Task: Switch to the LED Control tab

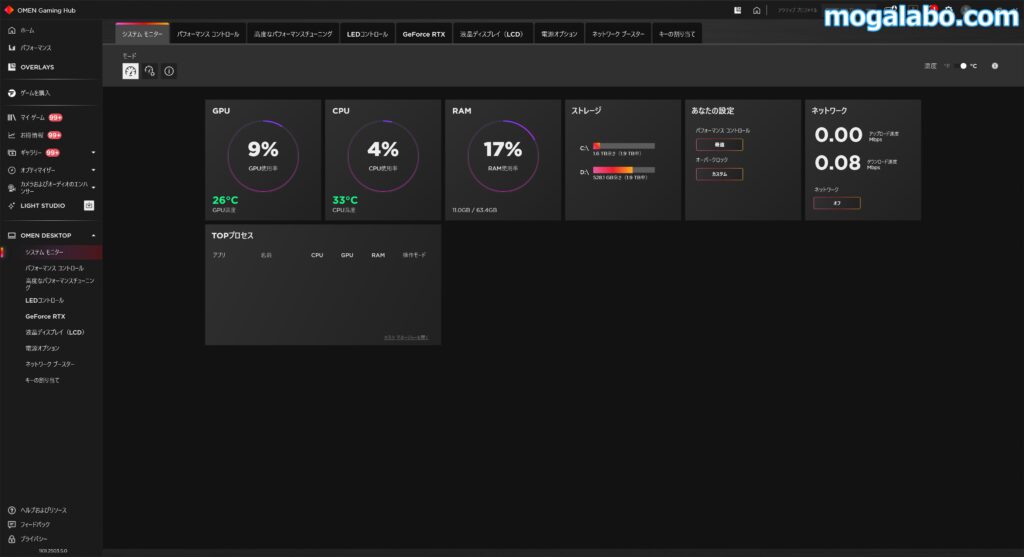Action: [367, 34]
